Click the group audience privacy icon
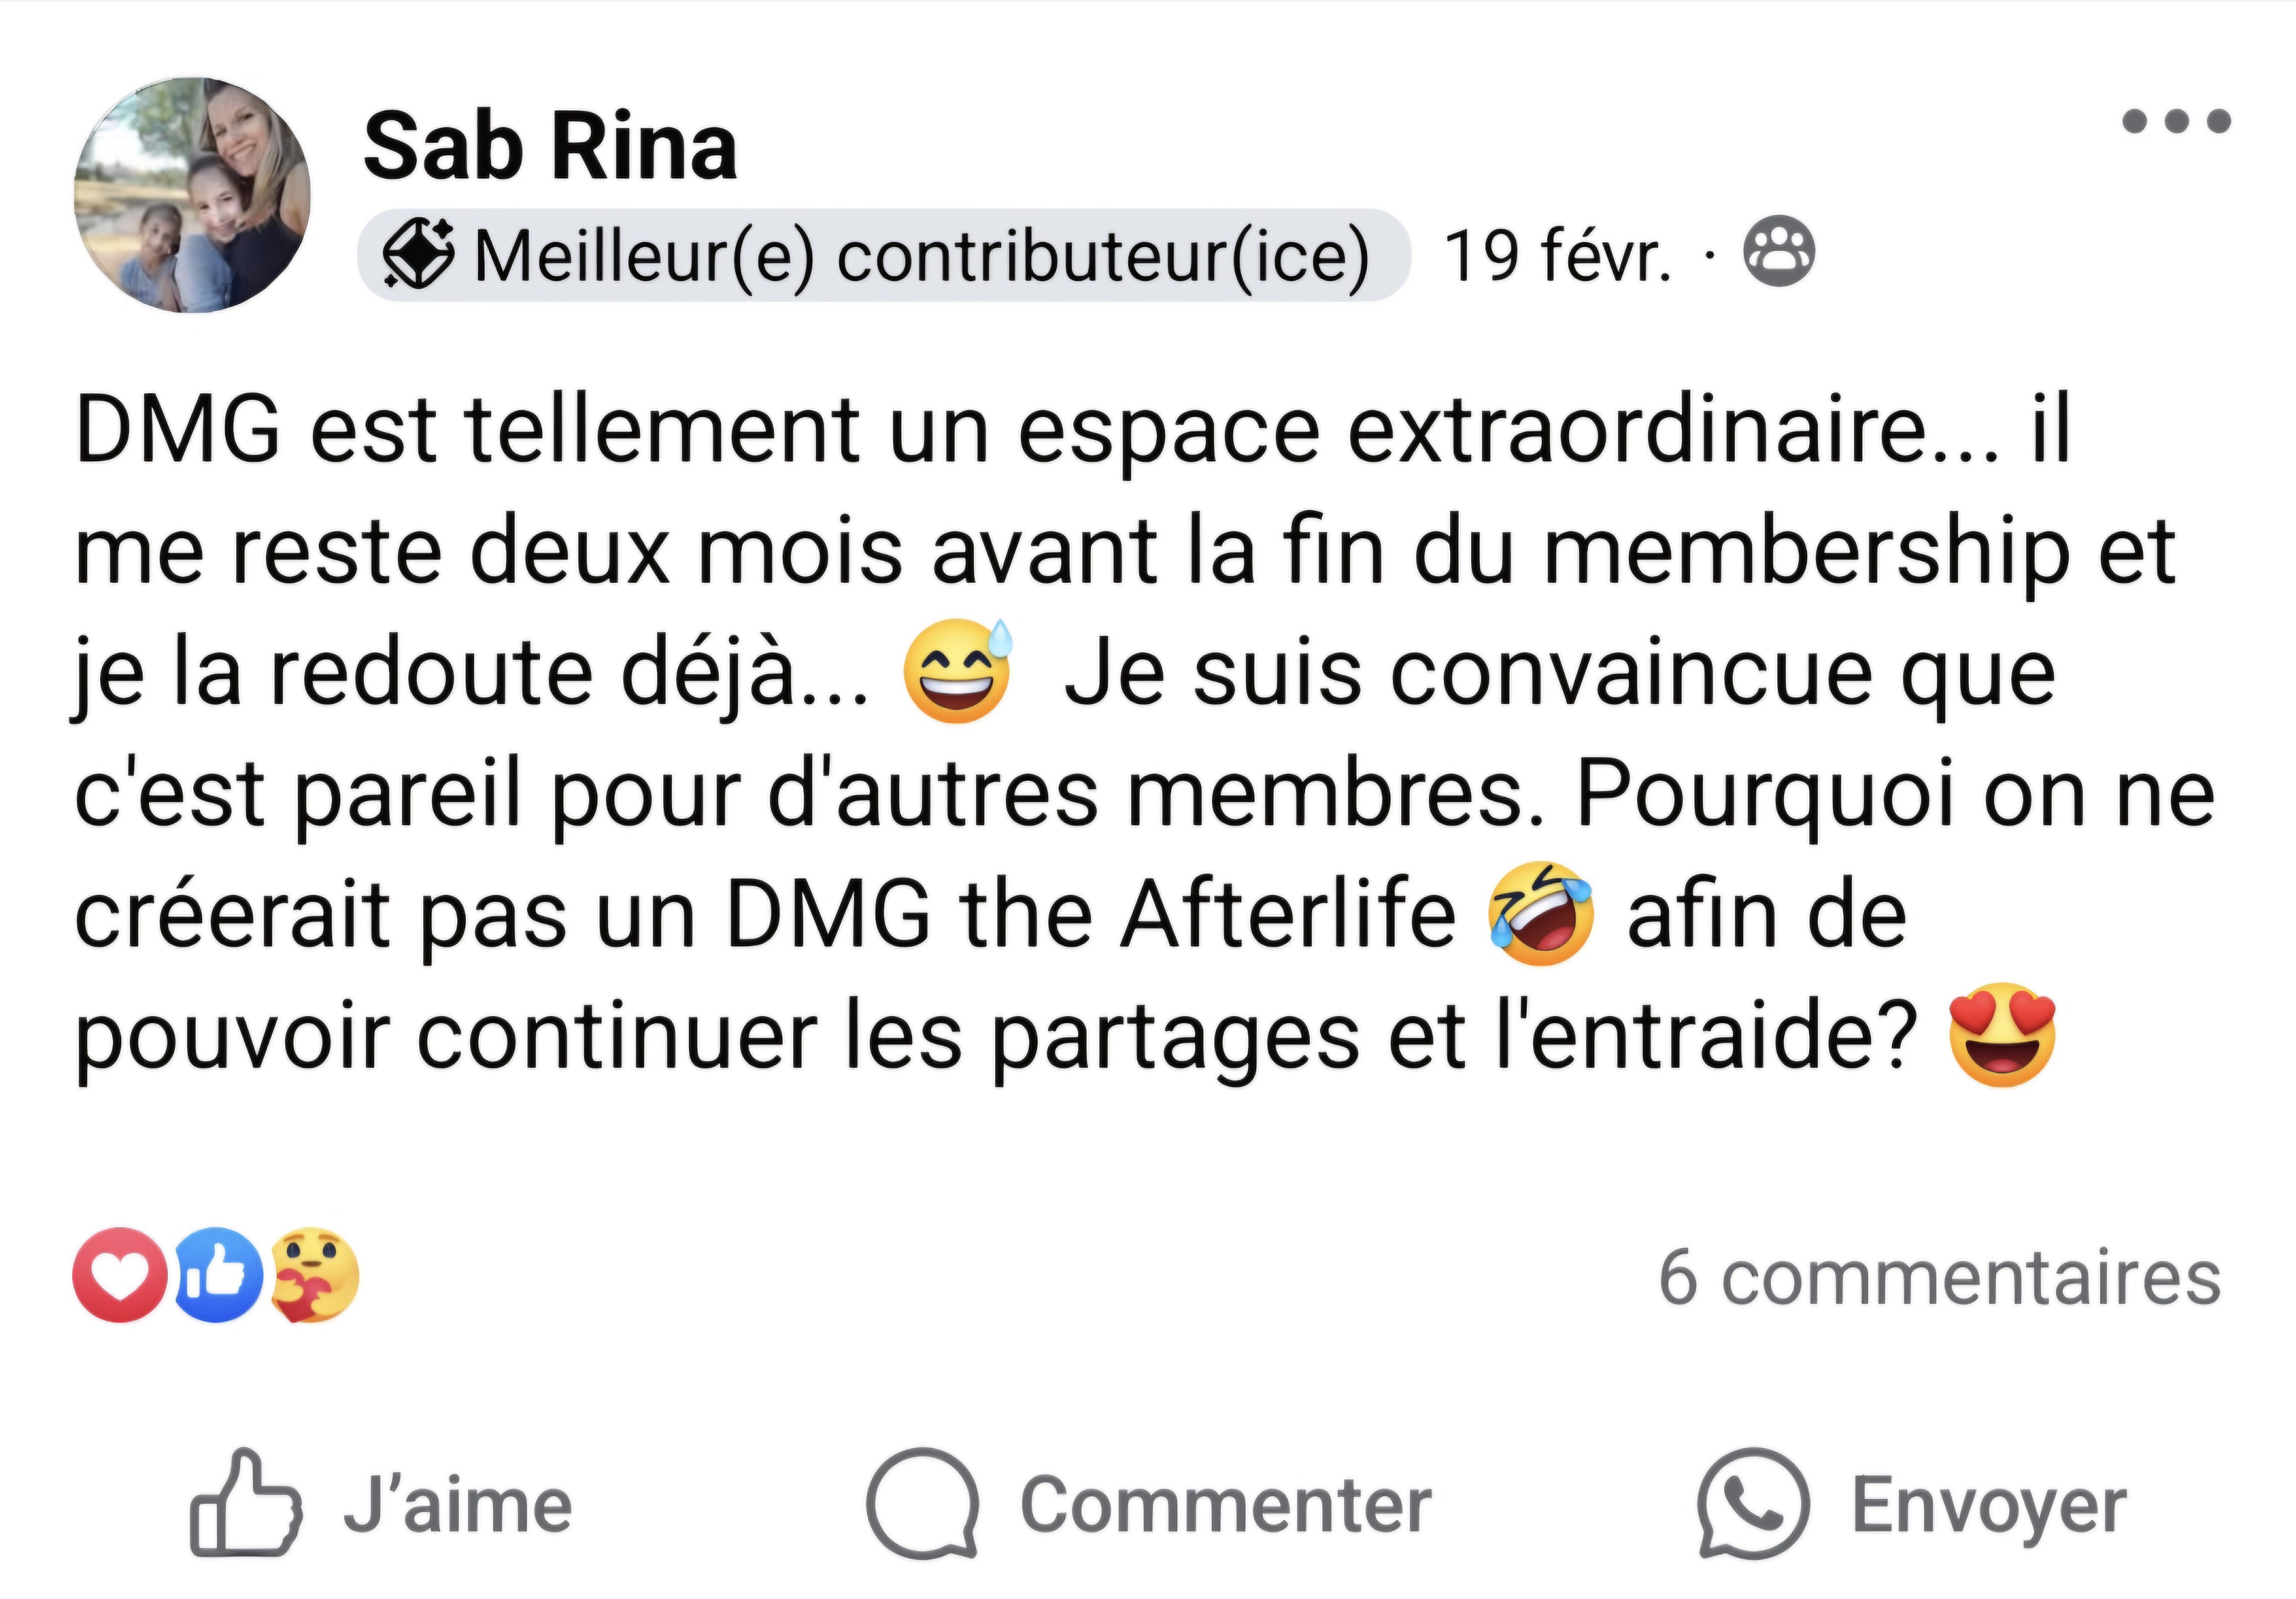 click(x=1779, y=251)
